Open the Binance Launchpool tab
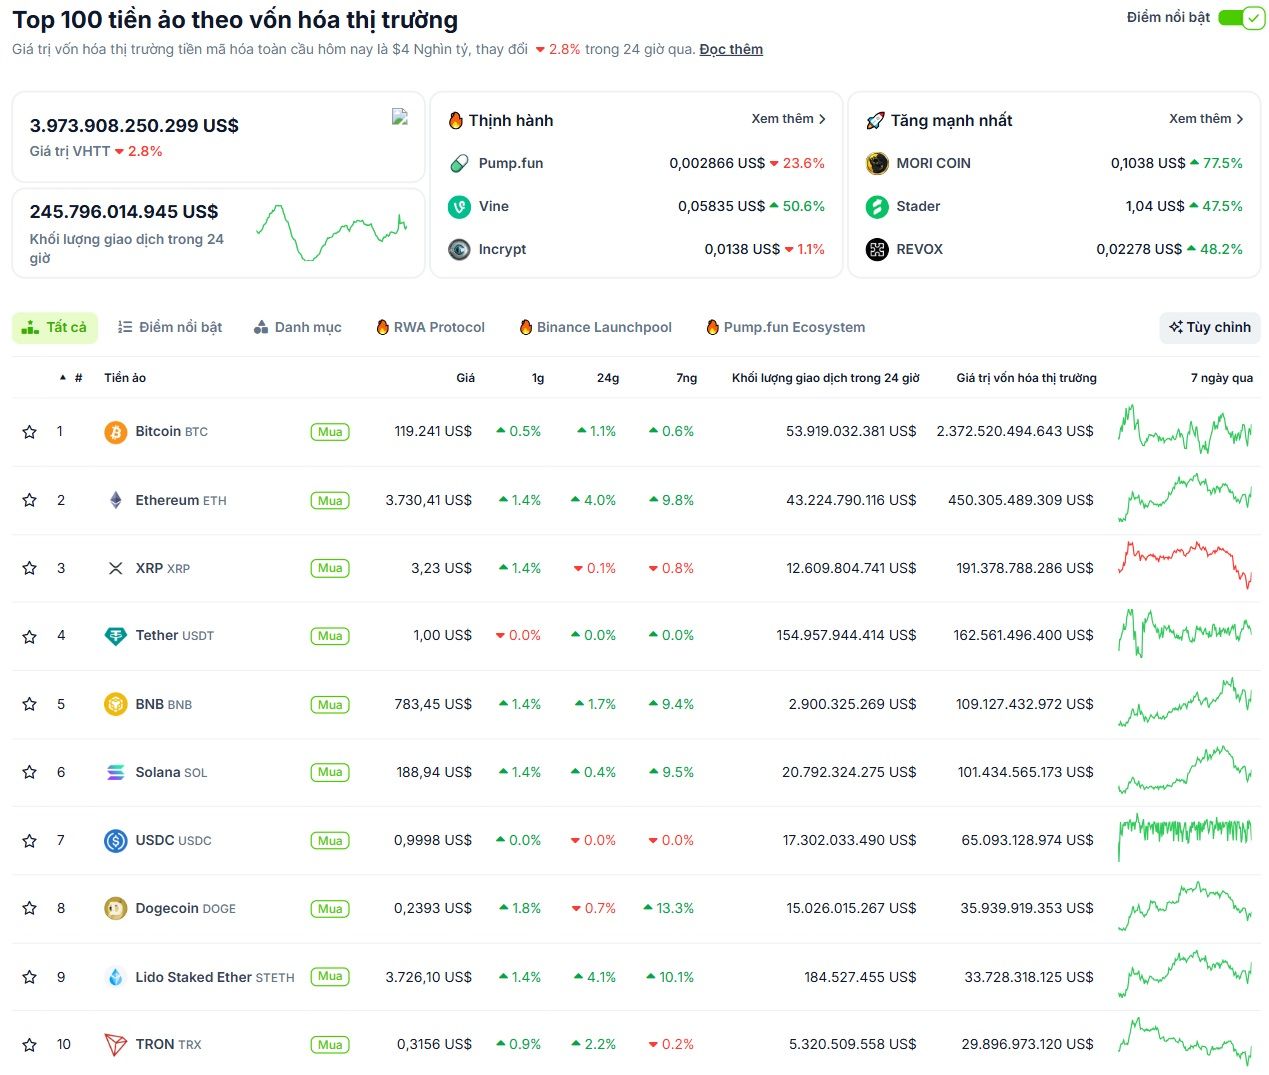This screenshot has width=1269, height=1075. click(x=595, y=327)
